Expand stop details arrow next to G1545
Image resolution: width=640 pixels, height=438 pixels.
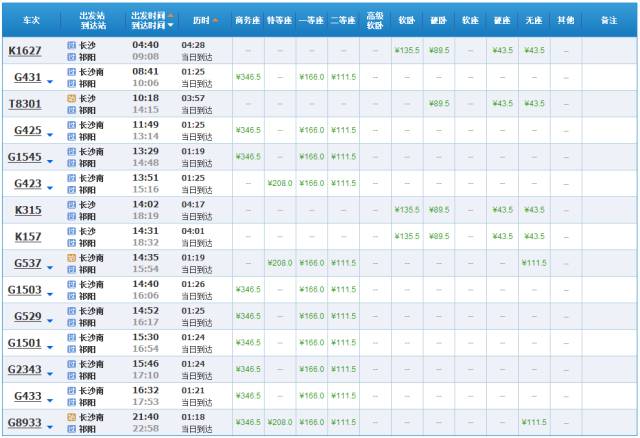point(50,161)
